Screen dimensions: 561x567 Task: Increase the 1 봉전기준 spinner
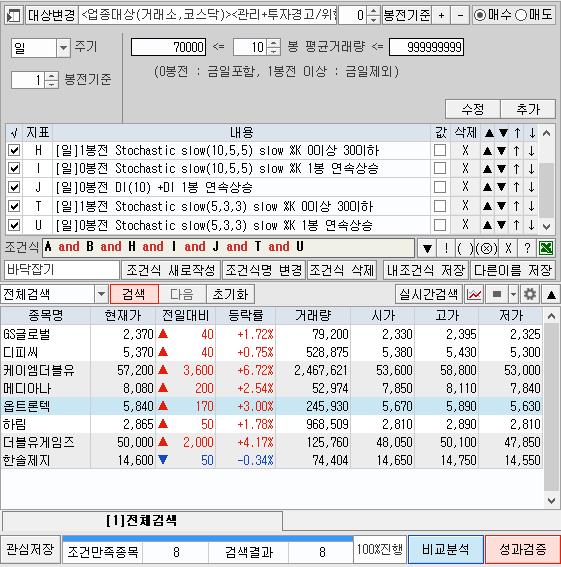point(51,76)
